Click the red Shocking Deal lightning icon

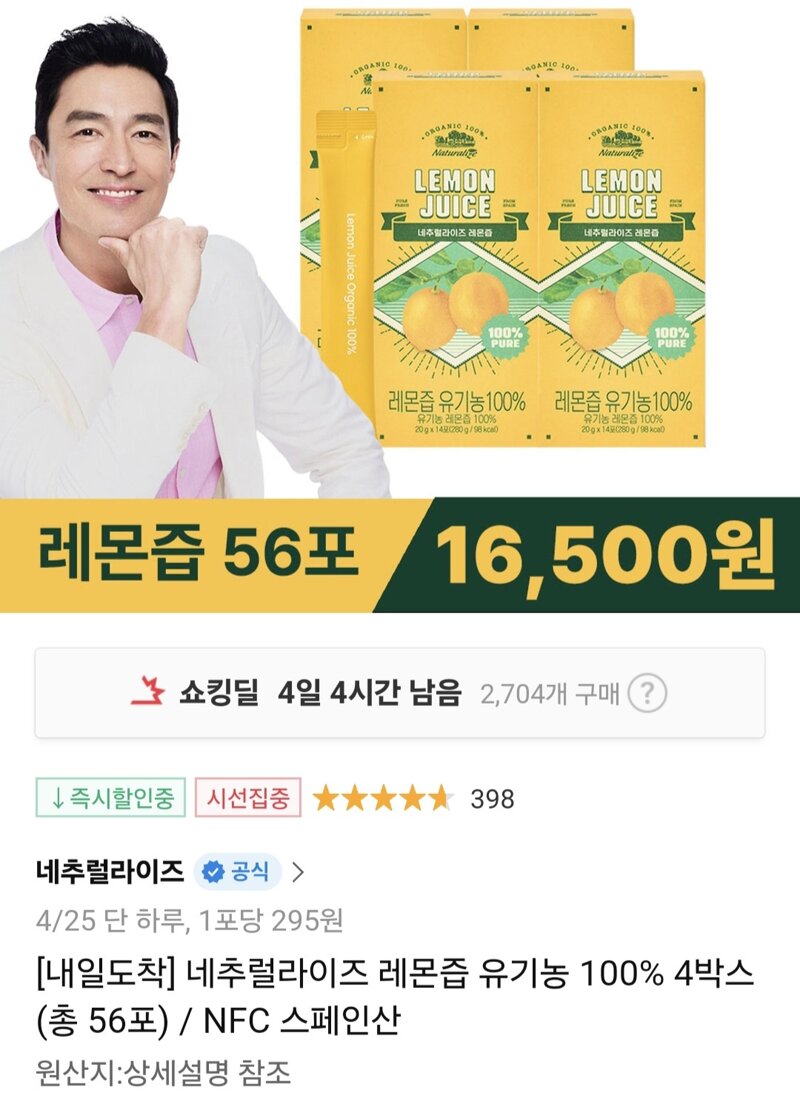pos(148,692)
